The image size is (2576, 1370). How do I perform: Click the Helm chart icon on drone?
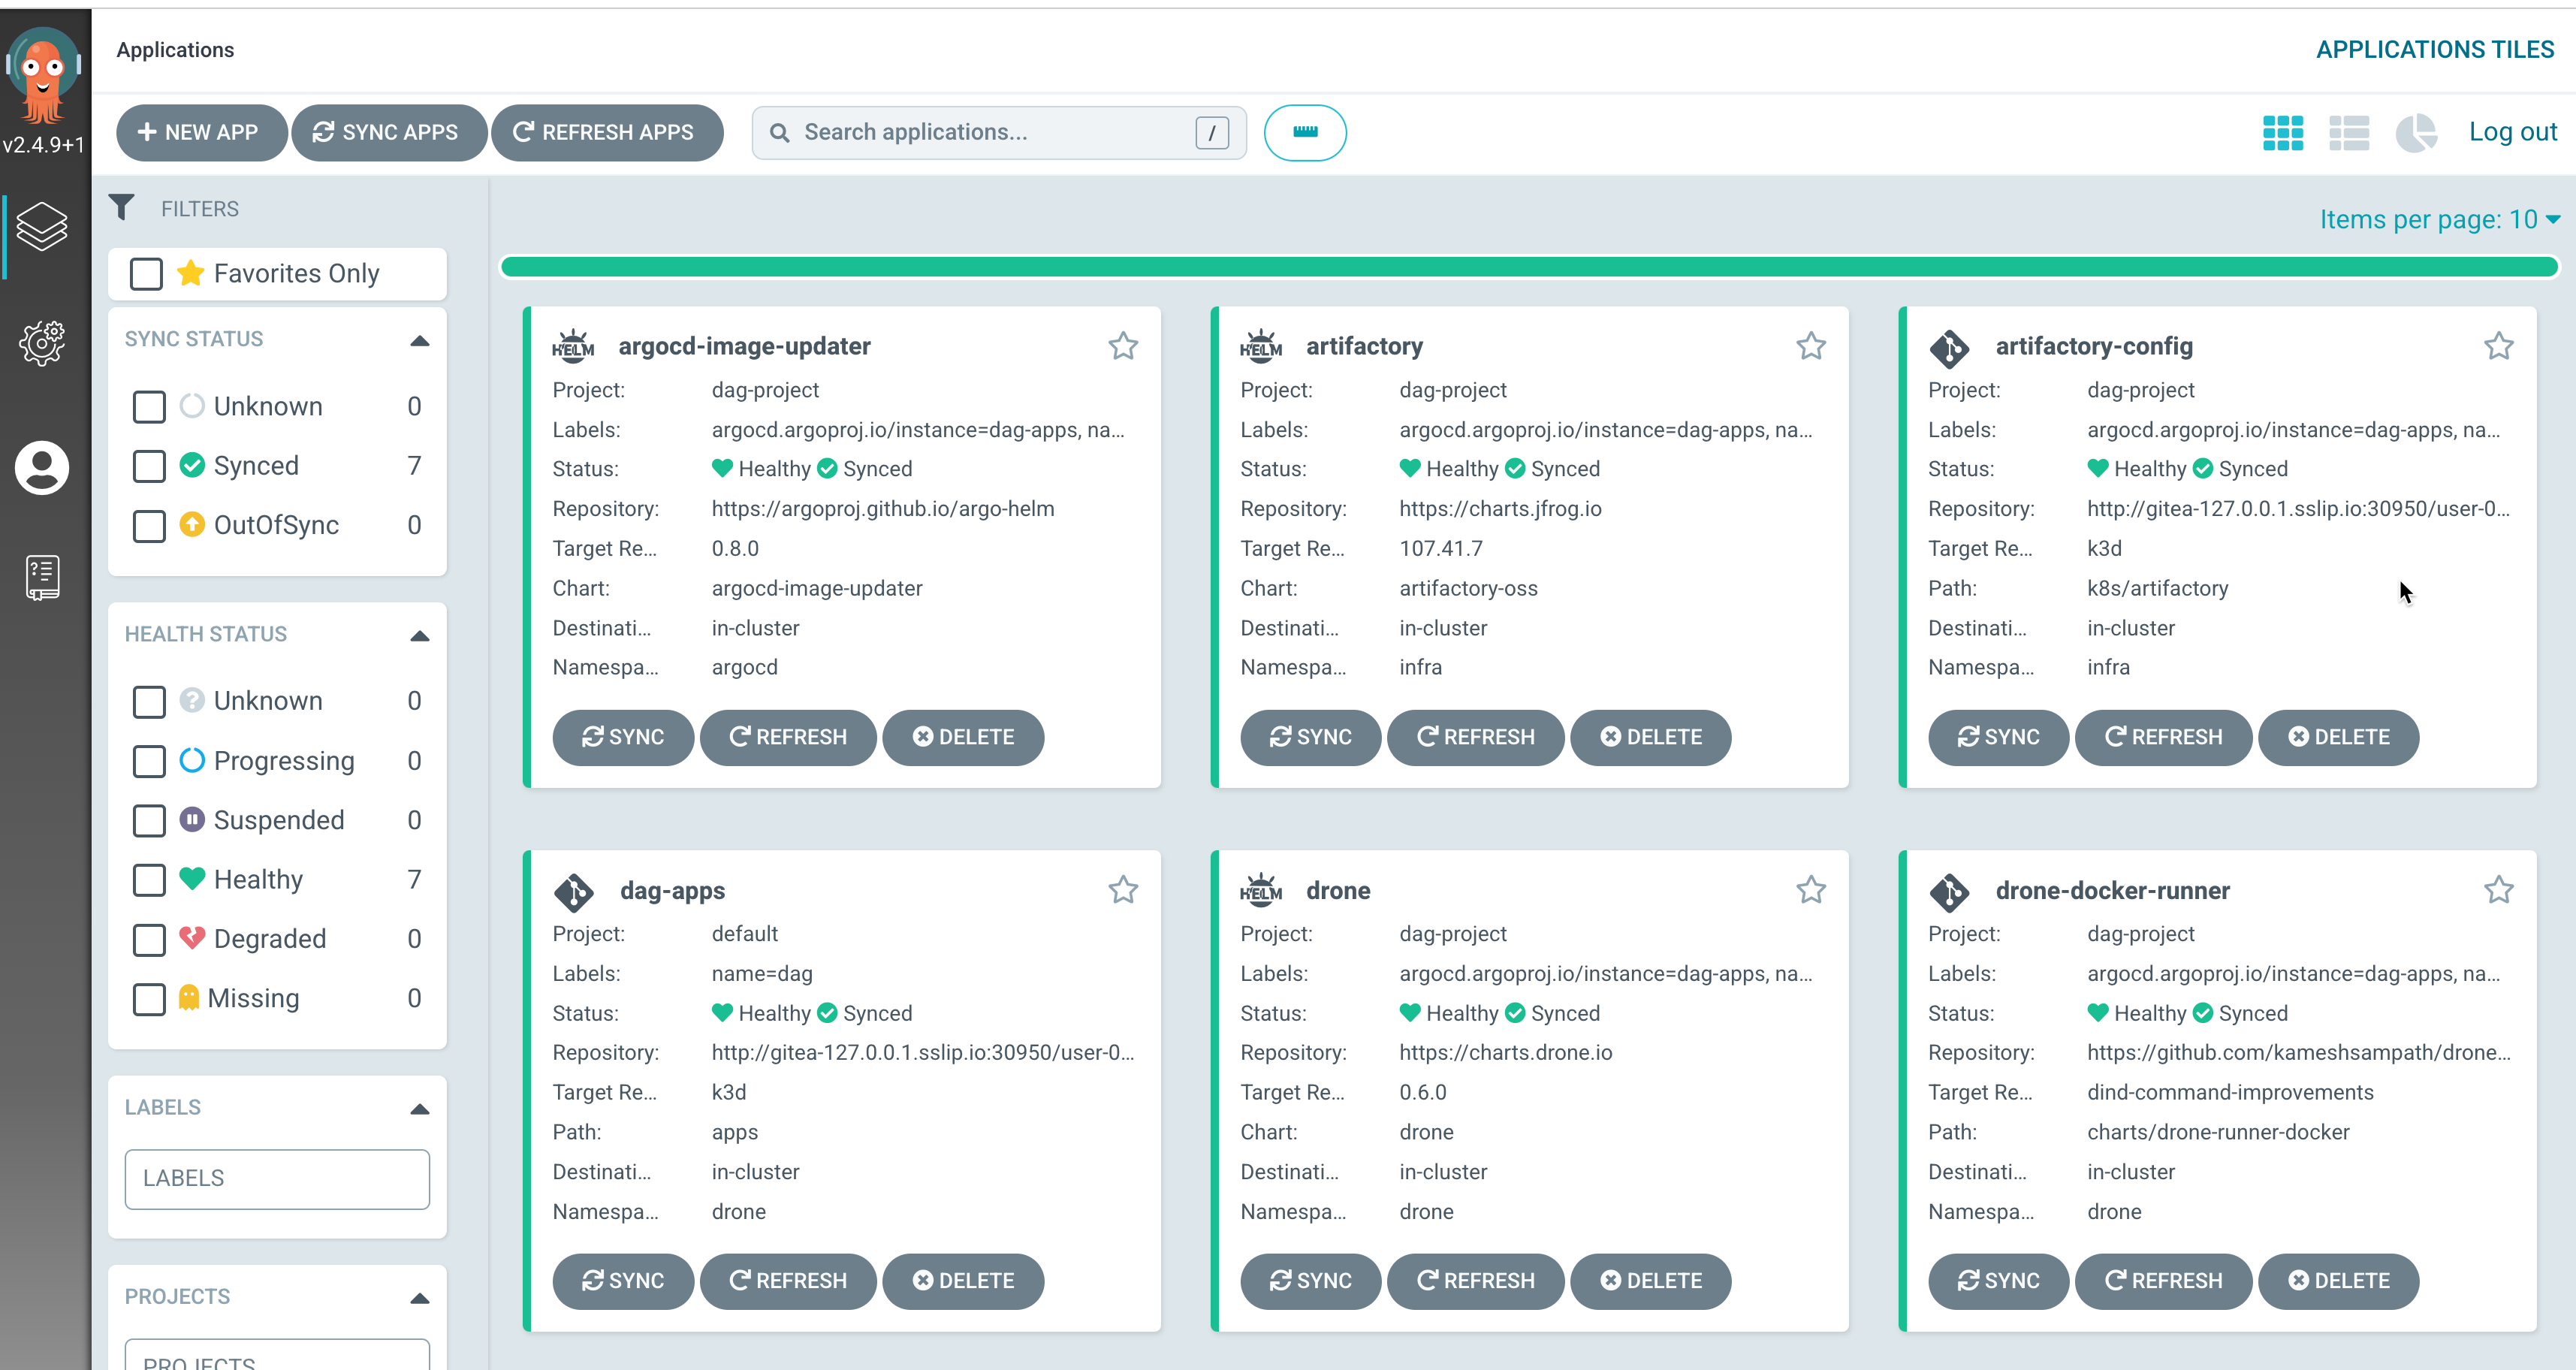pyautogui.click(x=1262, y=889)
